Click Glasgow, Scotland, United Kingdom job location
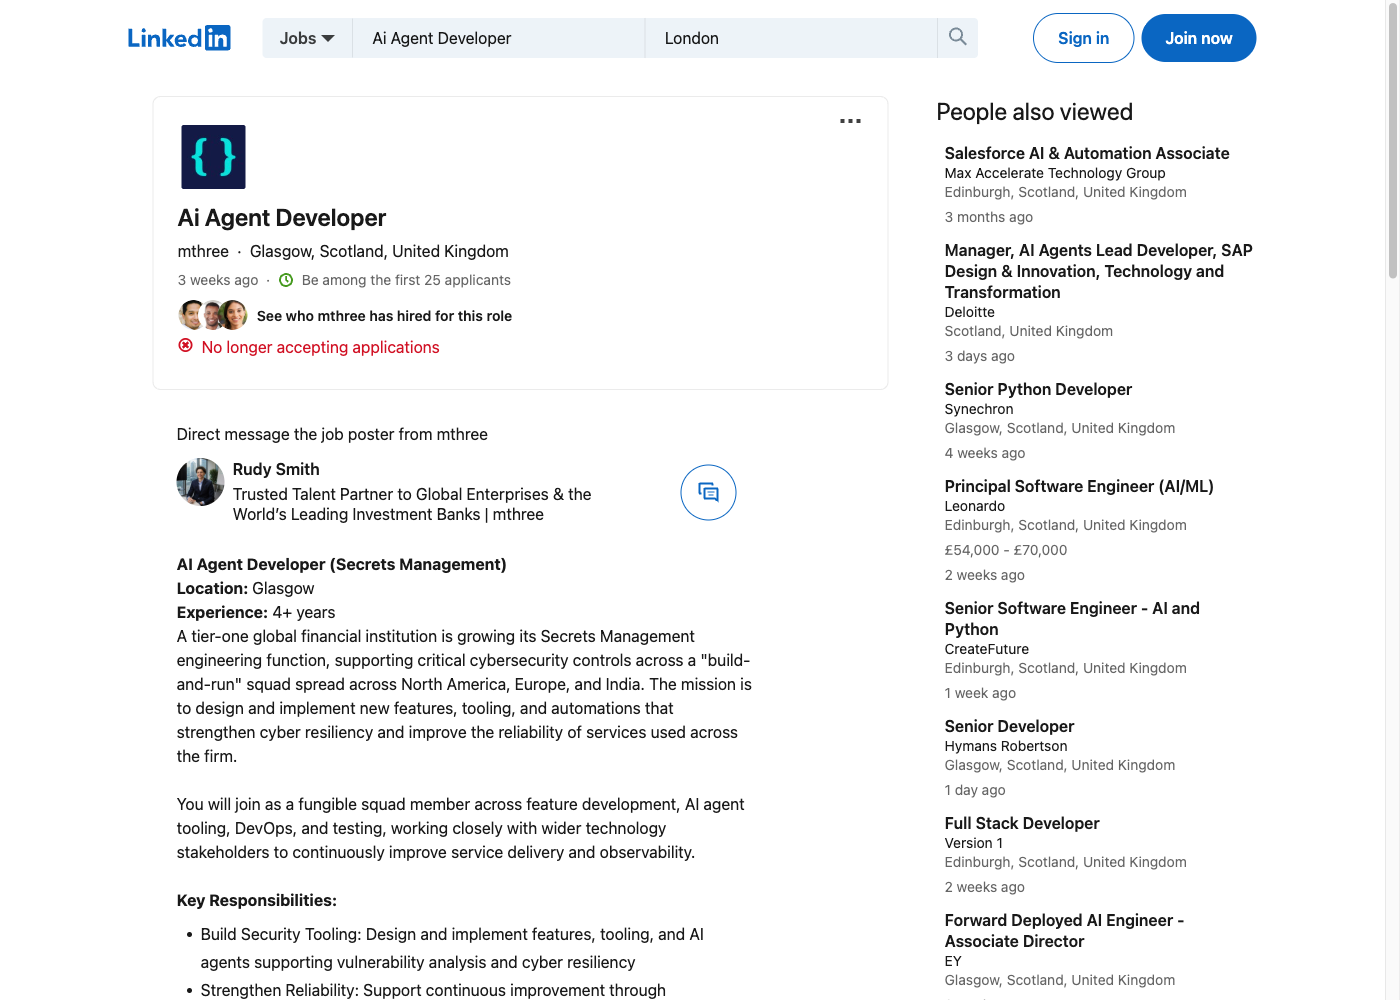Image resolution: width=1400 pixels, height=1000 pixels. (x=379, y=251)
